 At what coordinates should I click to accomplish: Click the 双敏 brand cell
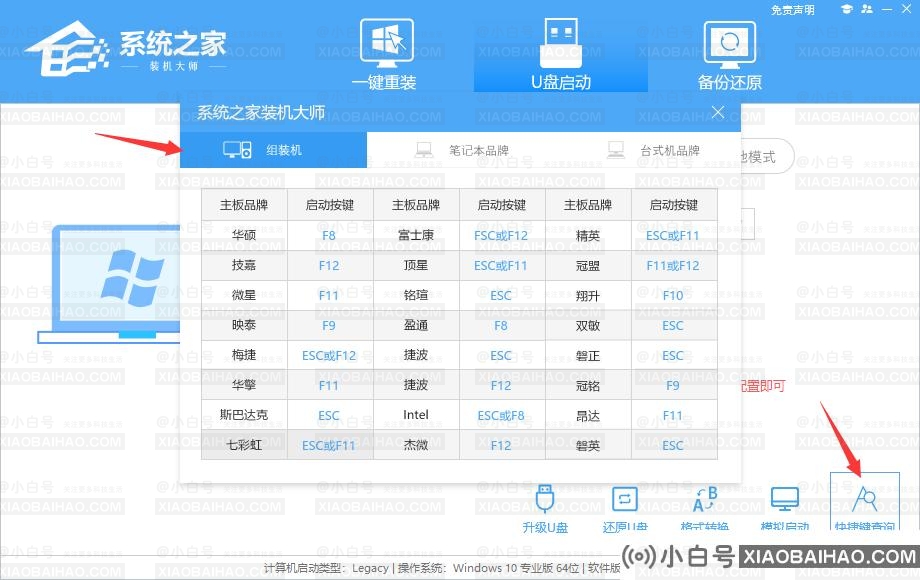[588, 325]
